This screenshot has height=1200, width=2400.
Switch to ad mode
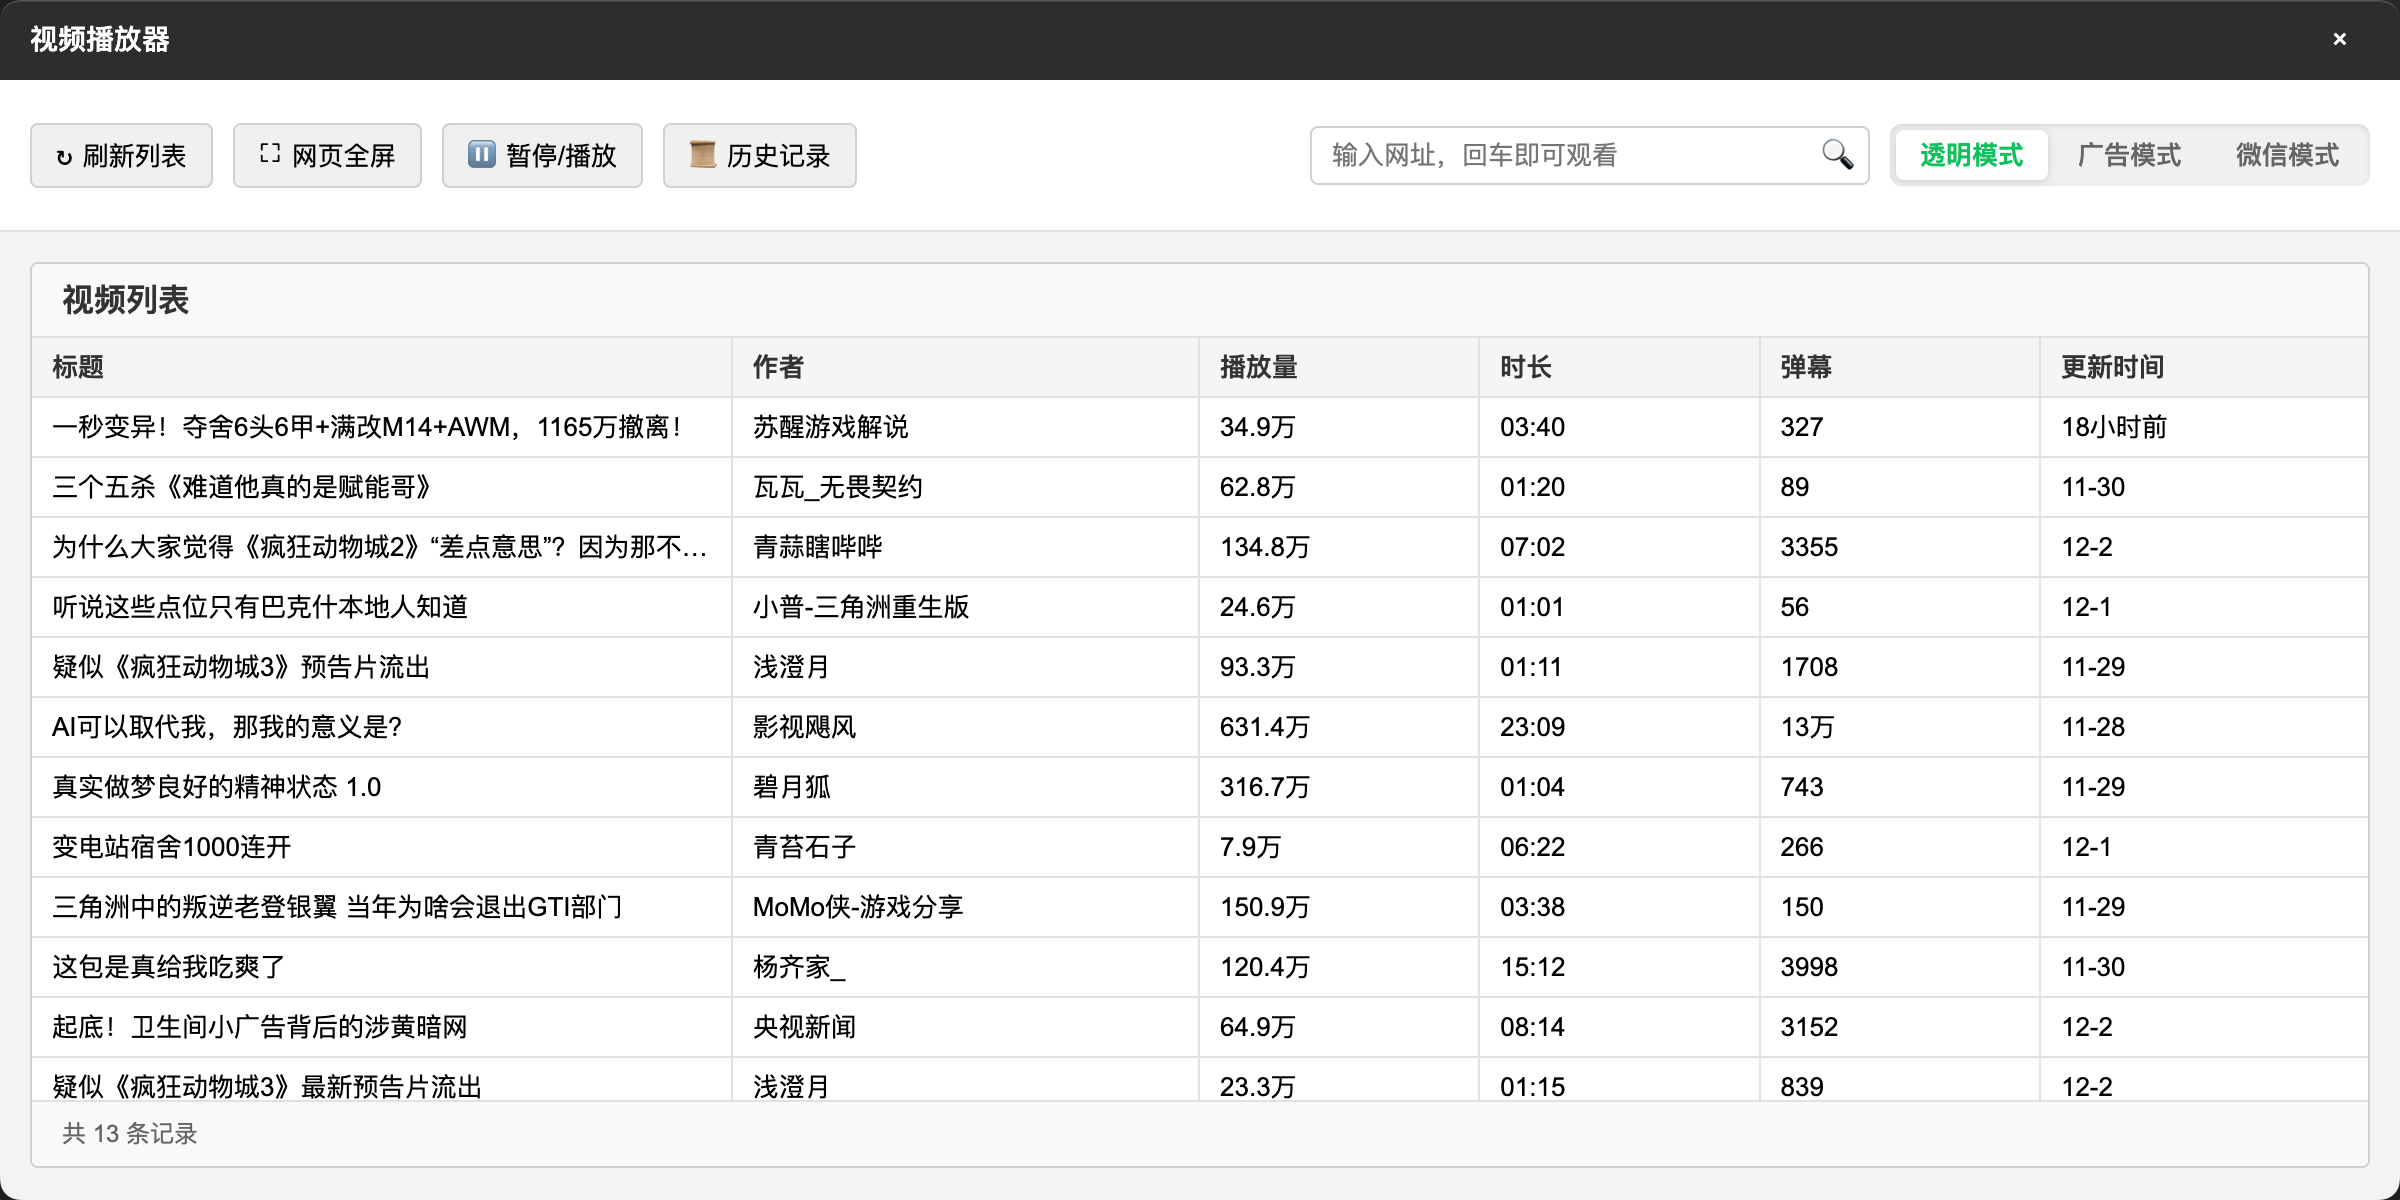pos(2129,155)
